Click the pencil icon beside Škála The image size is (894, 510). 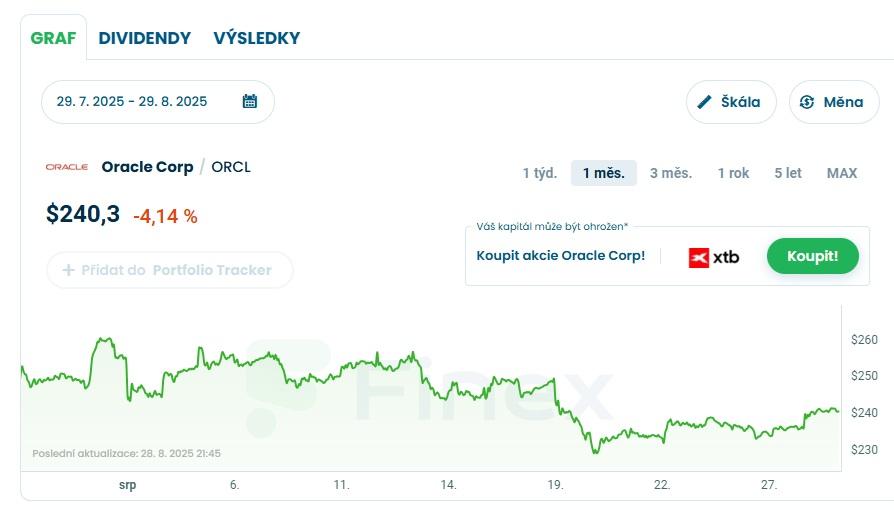(x=704, y=102)
